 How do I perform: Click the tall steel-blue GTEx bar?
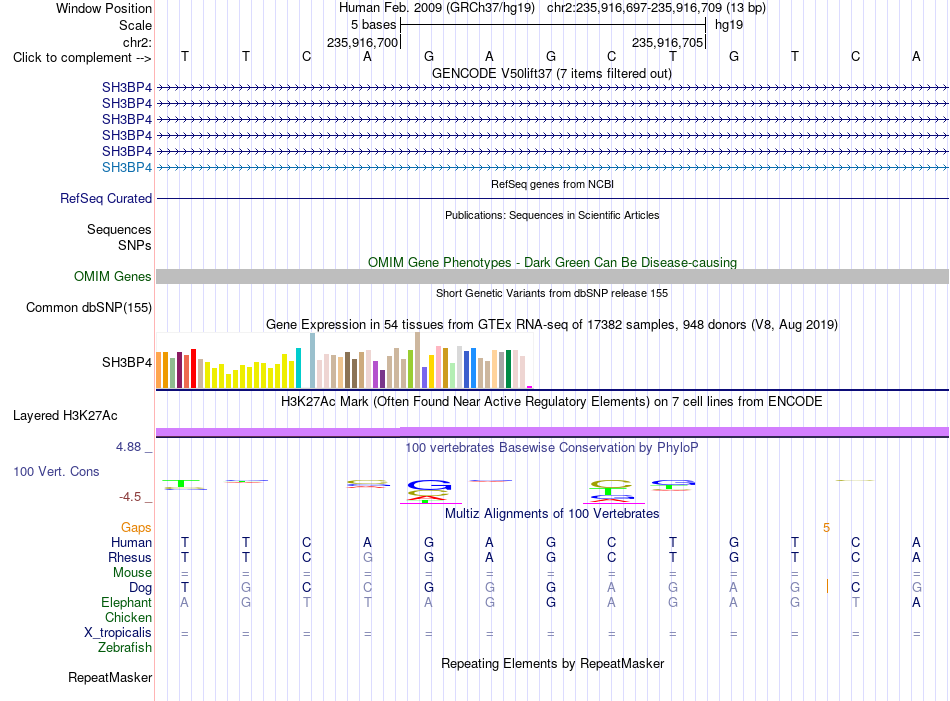click(x=312, y=360)
